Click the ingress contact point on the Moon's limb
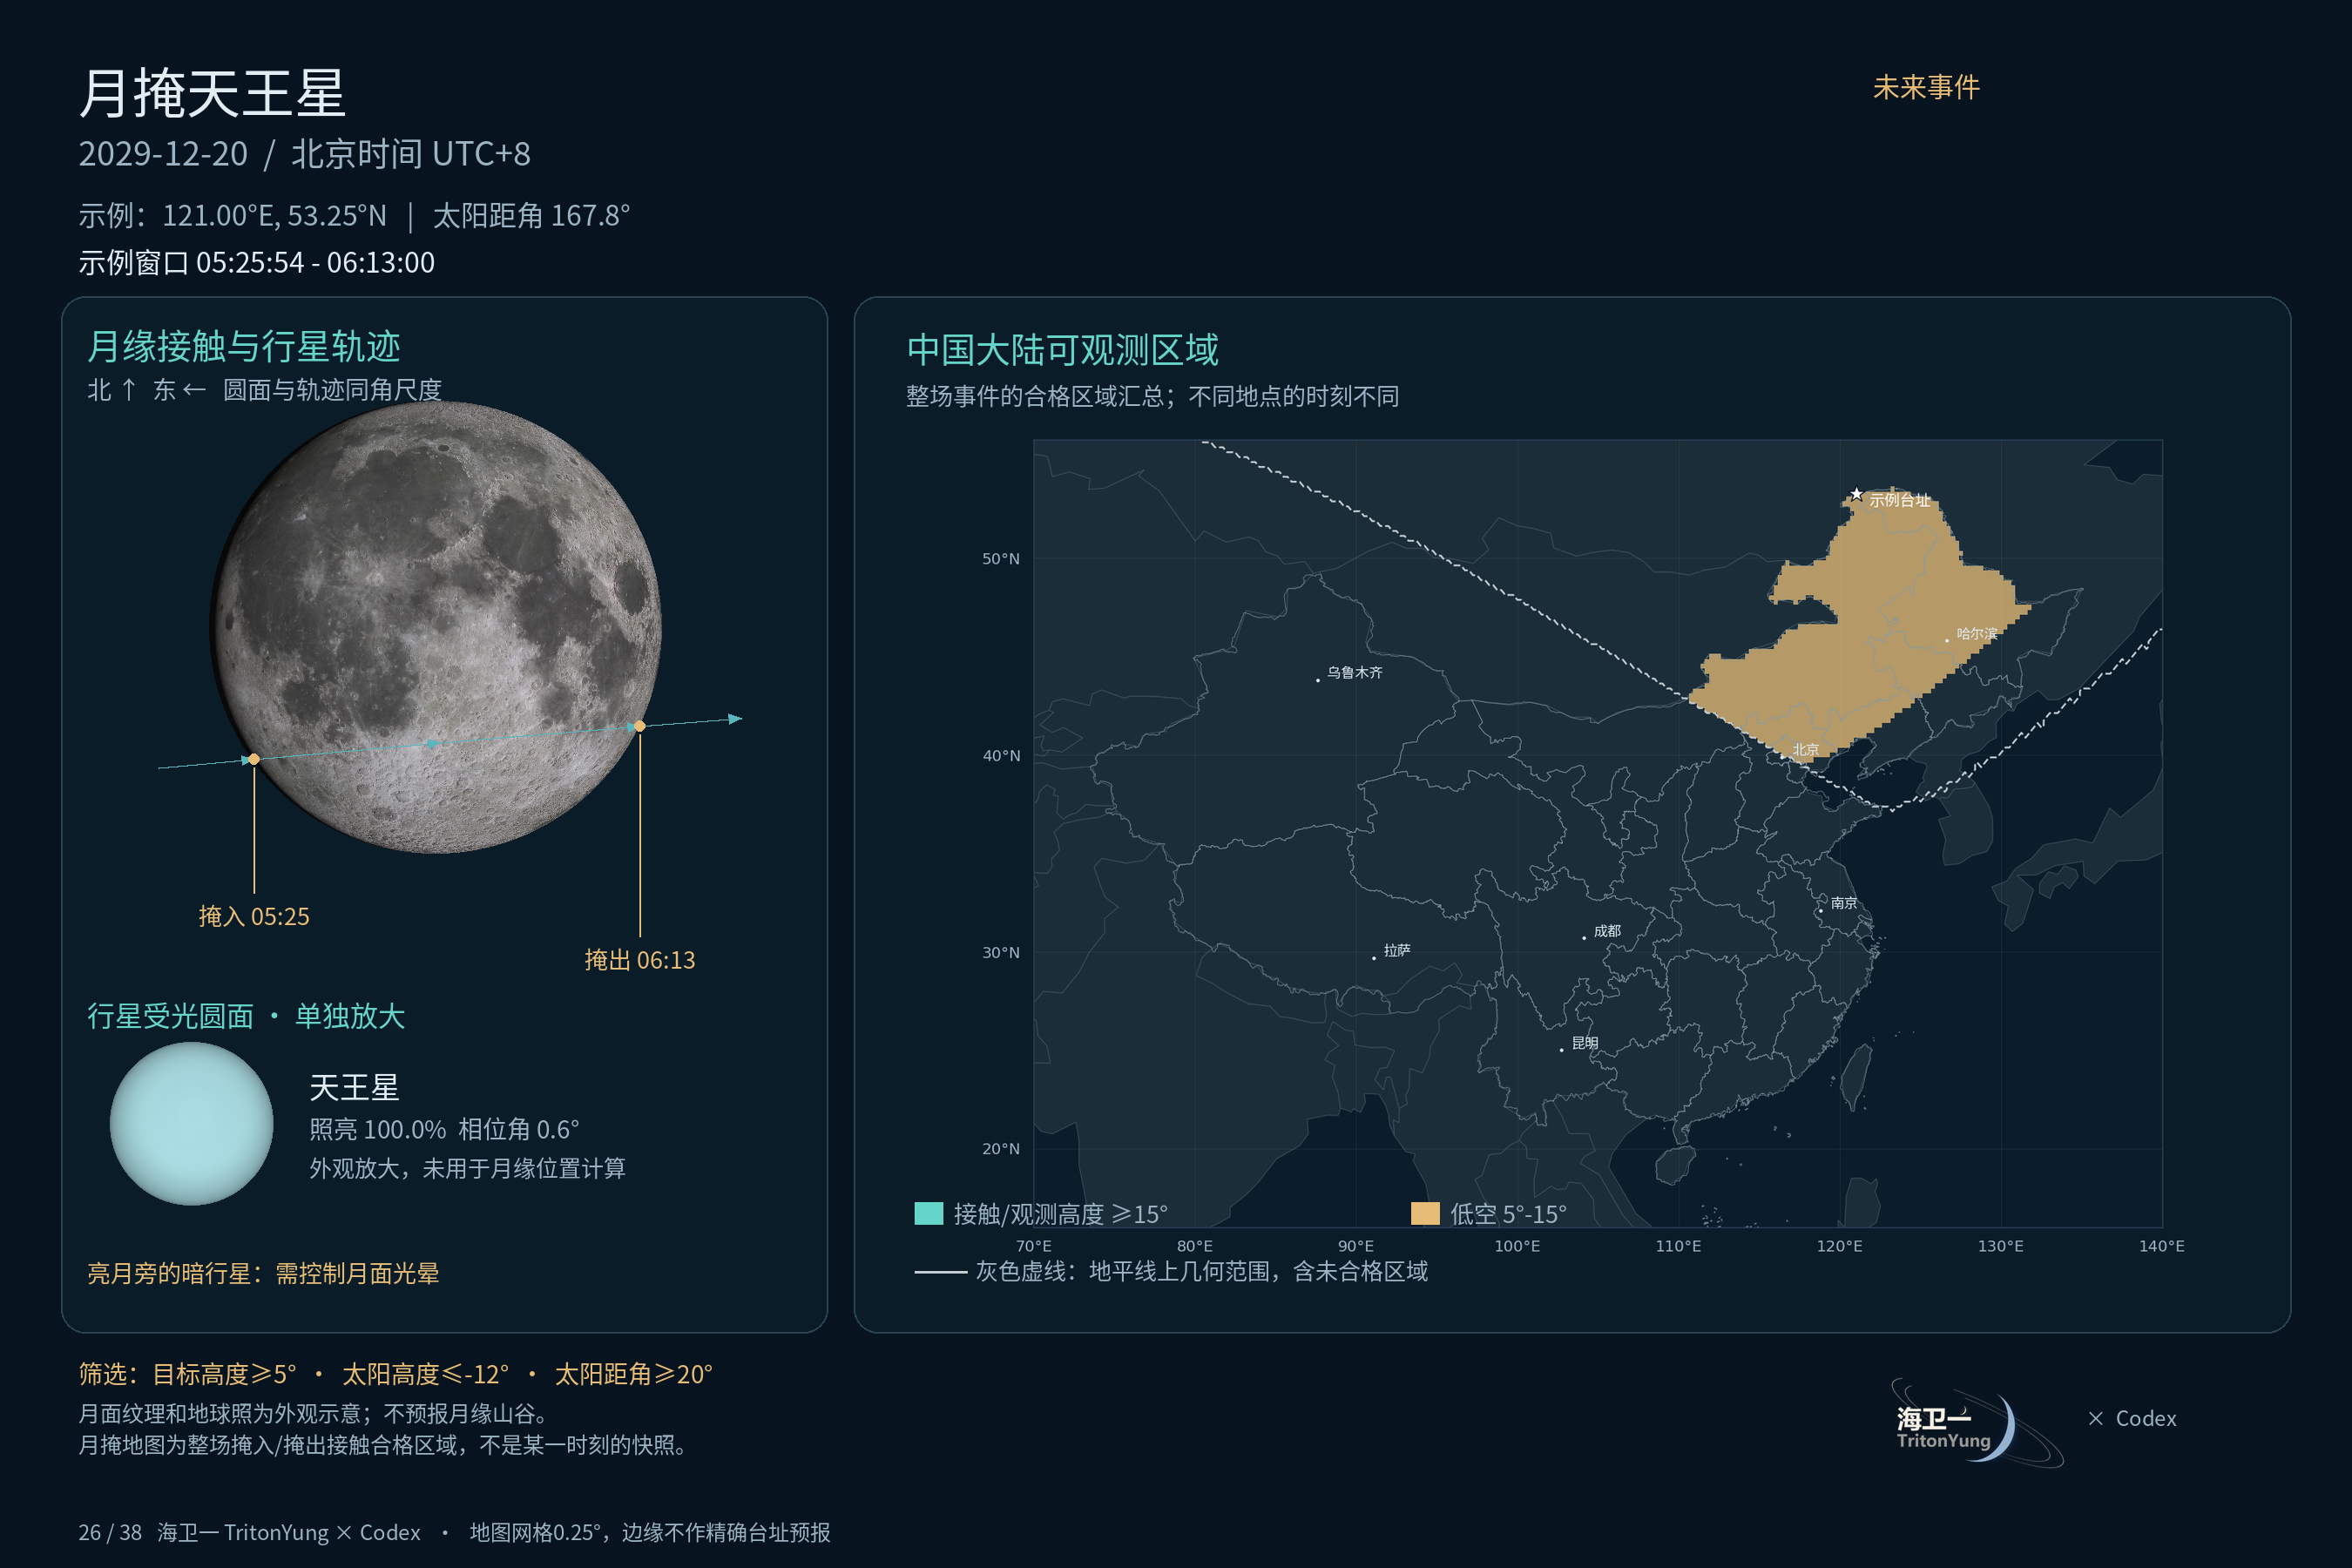The width and height of the screenshot is (2352, 1568). [x=254, y=759]
